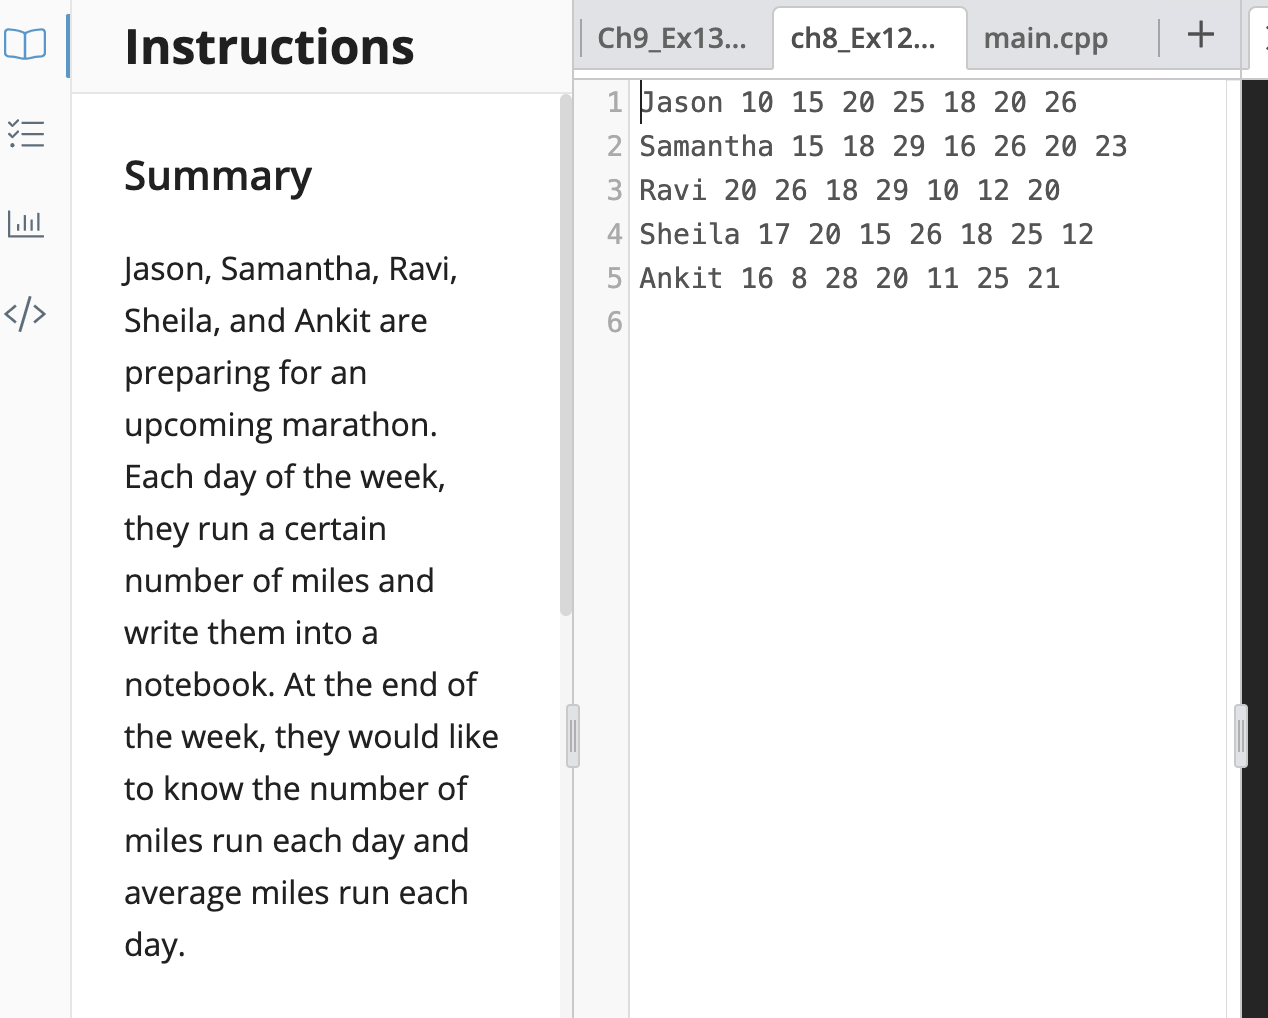1268x1018 pixels.
Task: Open the Ch9_Ex13 tab
Action: pos(672,36)
